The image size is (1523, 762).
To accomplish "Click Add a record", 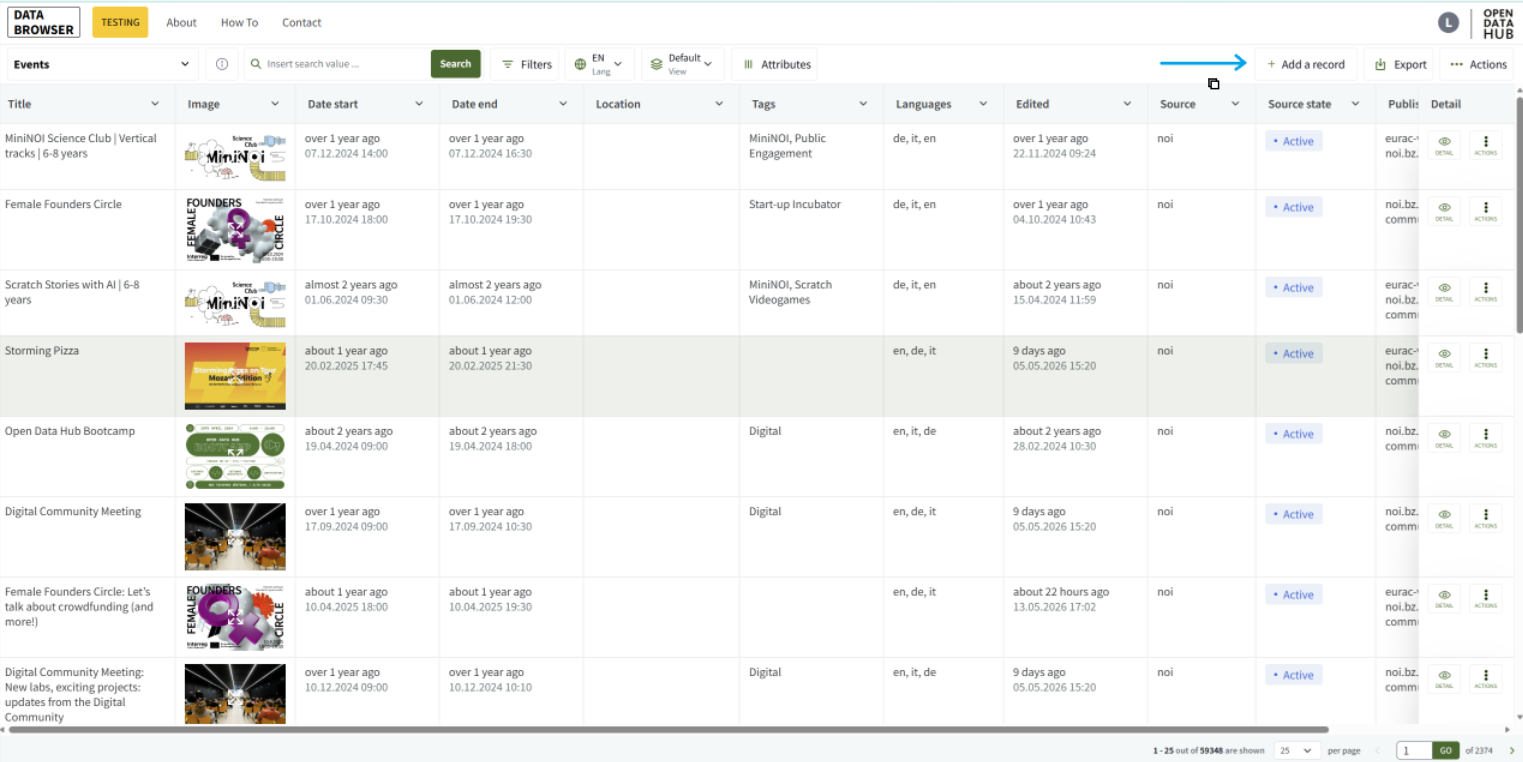I will point(1306,64).
